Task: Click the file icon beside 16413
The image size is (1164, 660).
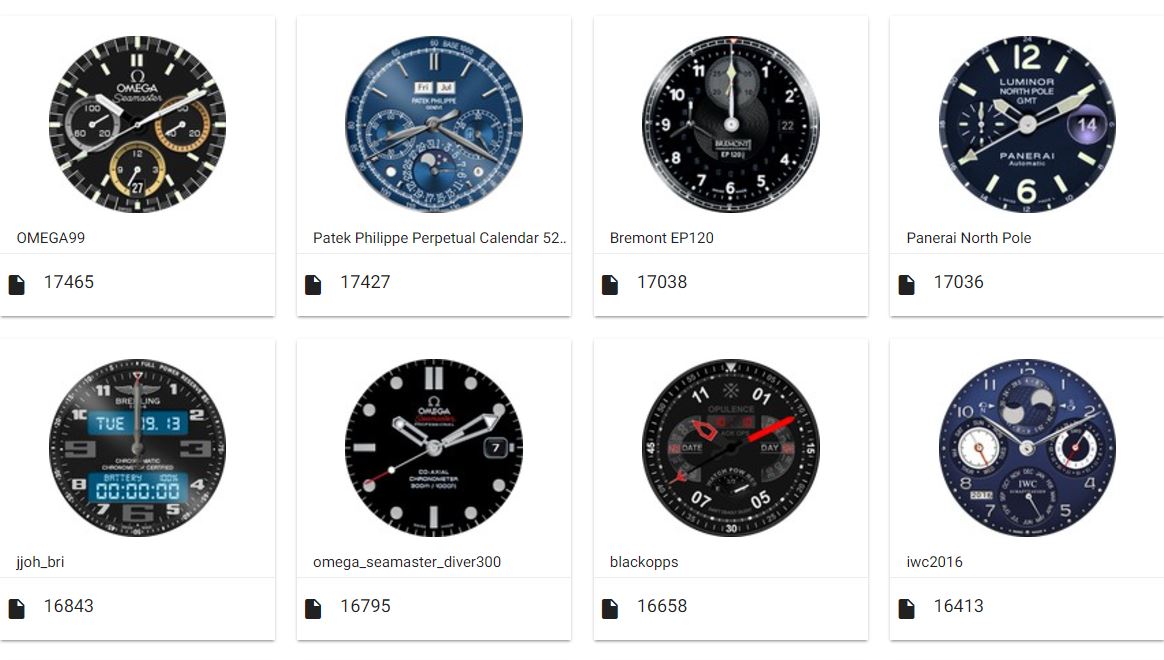Action: 906,609
